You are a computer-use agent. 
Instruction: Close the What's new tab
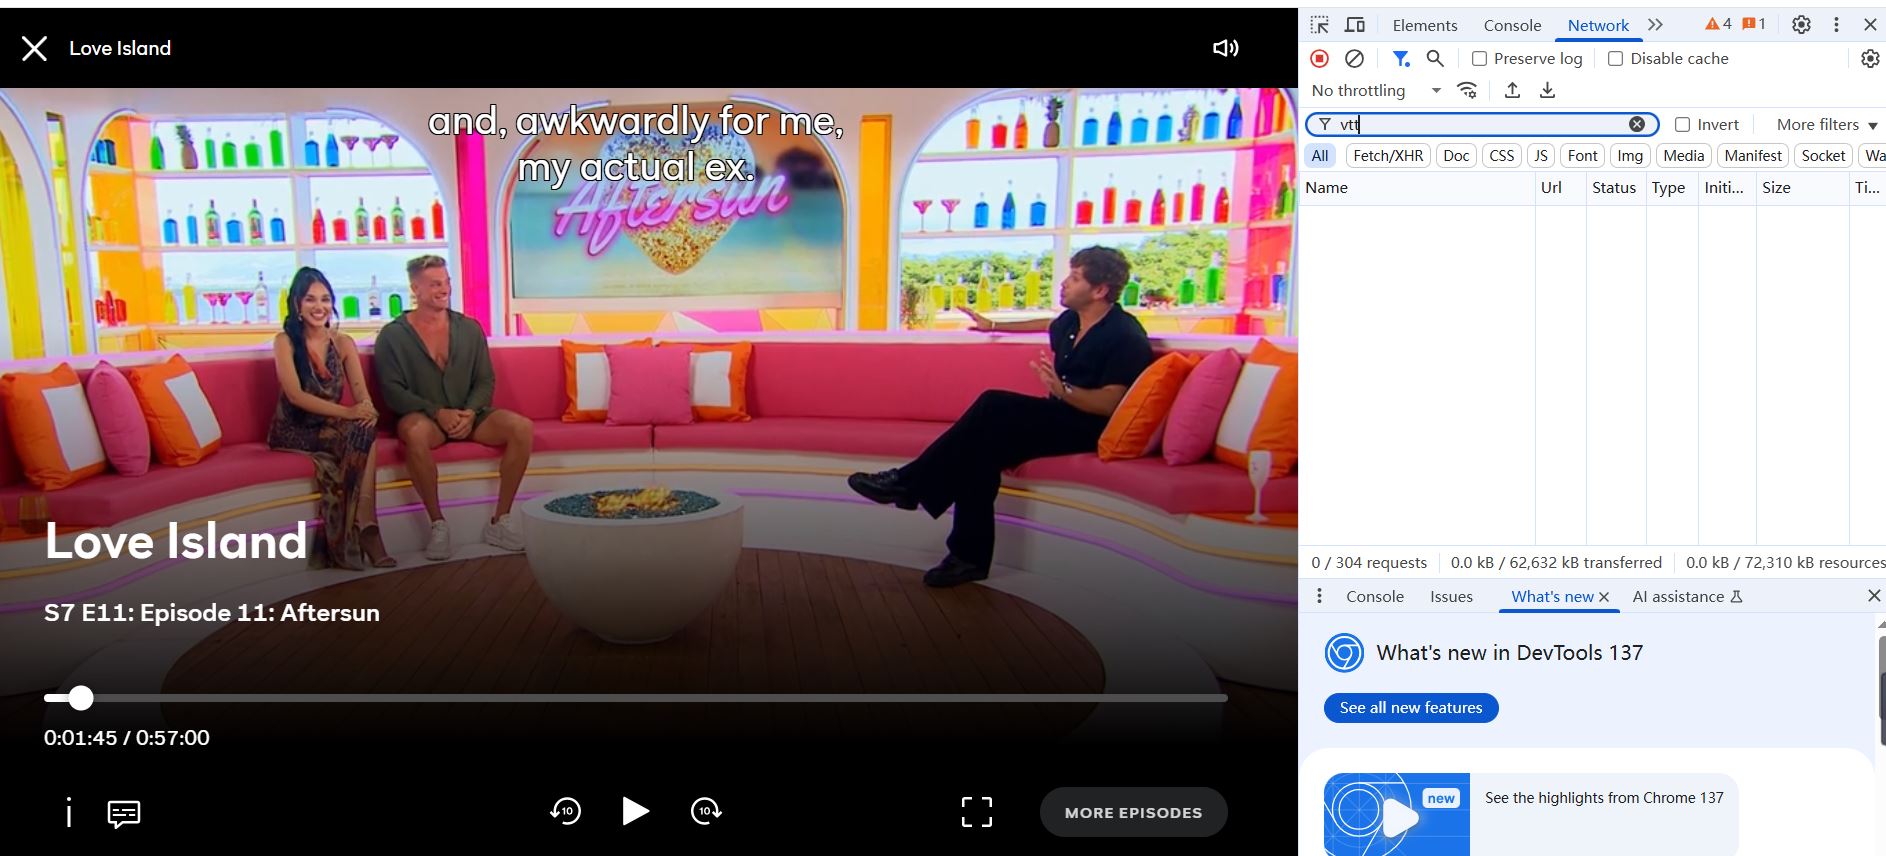(x=1604, y=597)
